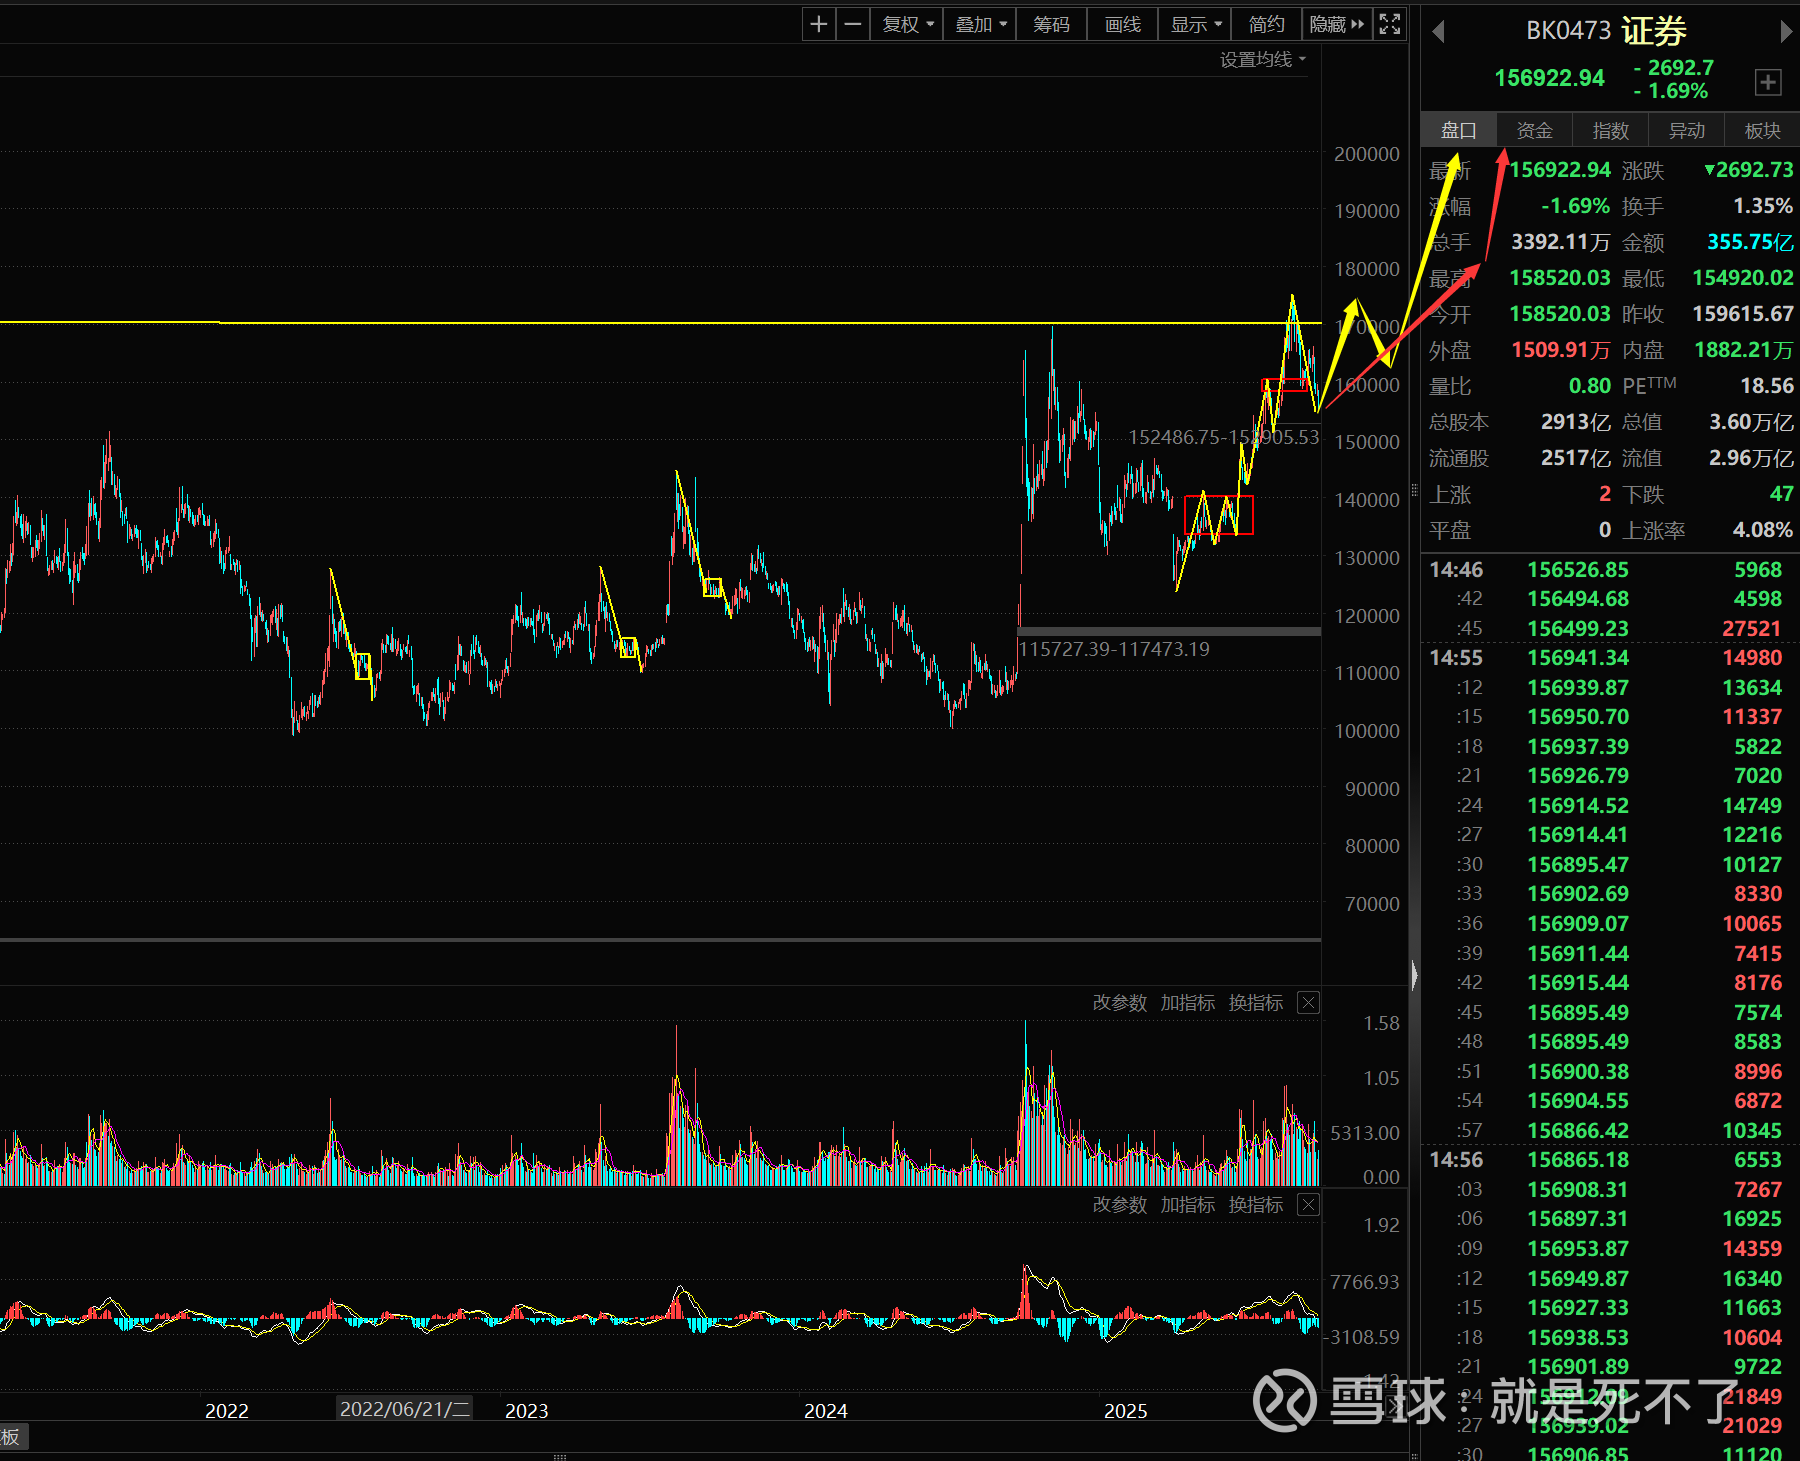
Task: Zoom out the chart with minus button
Action: (853, 24)
